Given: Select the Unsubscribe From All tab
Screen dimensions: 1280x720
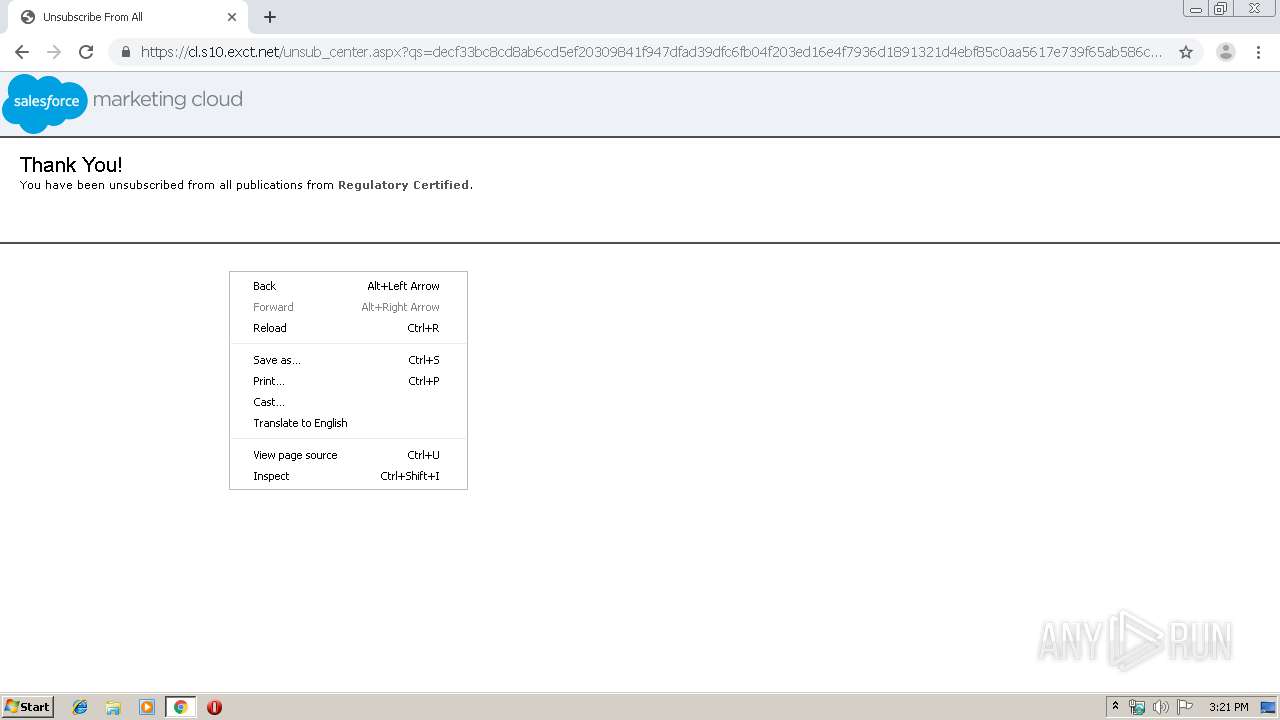Looking at the screenshot, I should coord(127,17).
